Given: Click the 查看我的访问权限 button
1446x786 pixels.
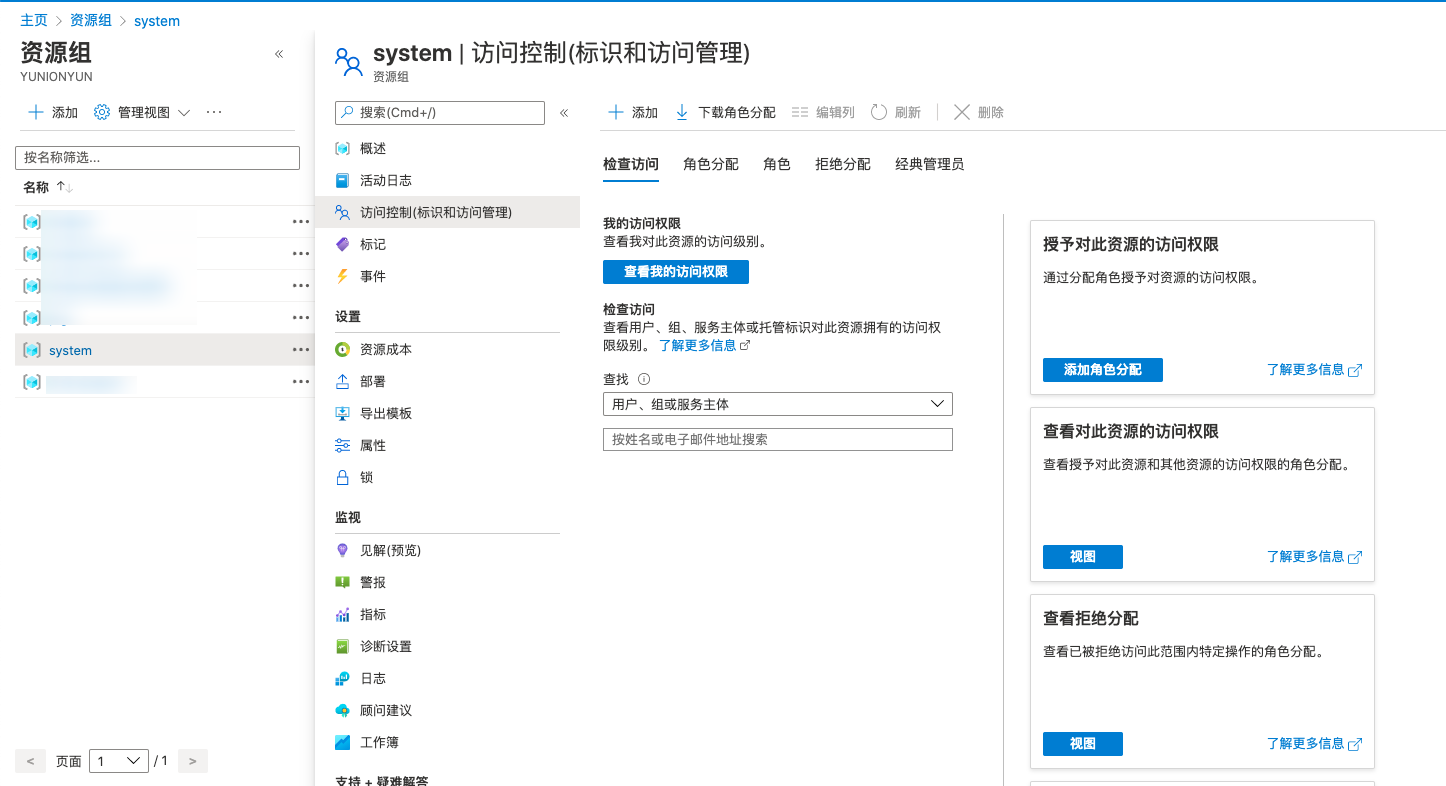Looking at the screenshot, I should coord(675,272).
